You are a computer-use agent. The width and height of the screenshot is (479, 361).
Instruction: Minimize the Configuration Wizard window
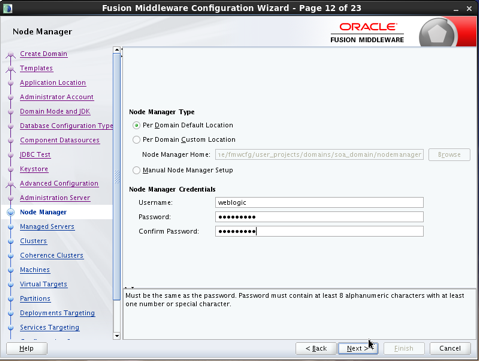point(456,9)
